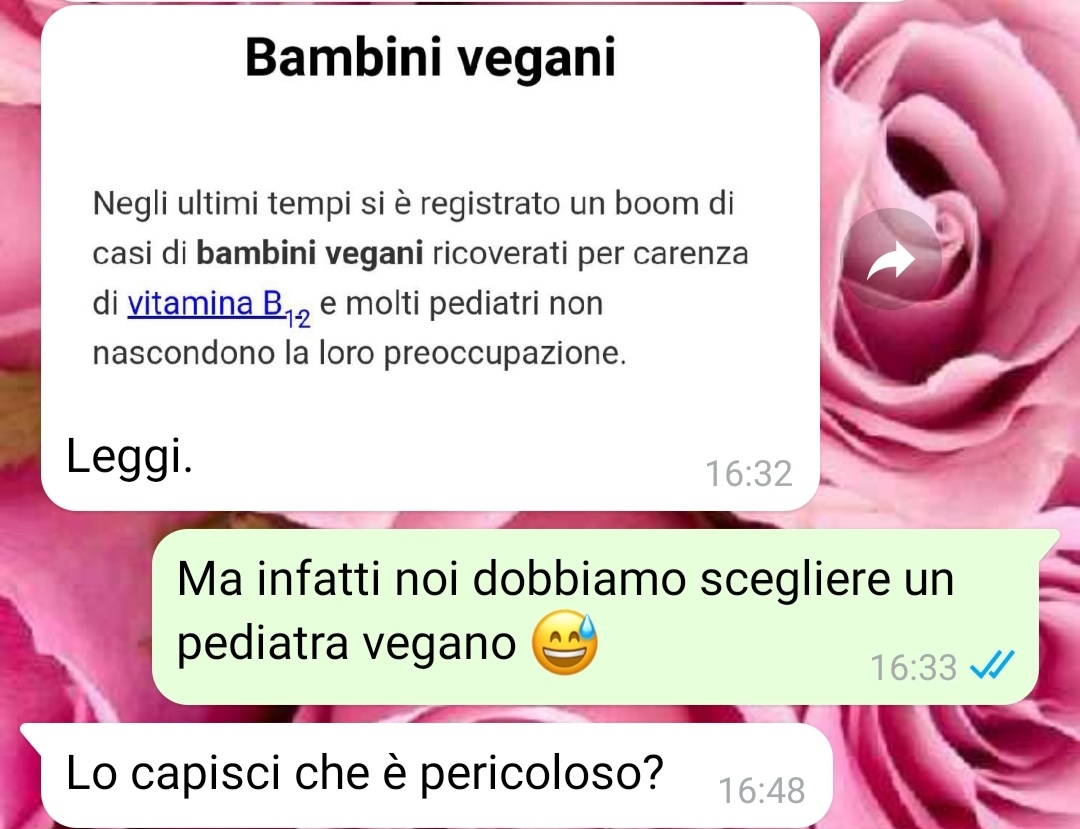Open the 'vitamina B12' hyperlink

[x=219, y=306]
